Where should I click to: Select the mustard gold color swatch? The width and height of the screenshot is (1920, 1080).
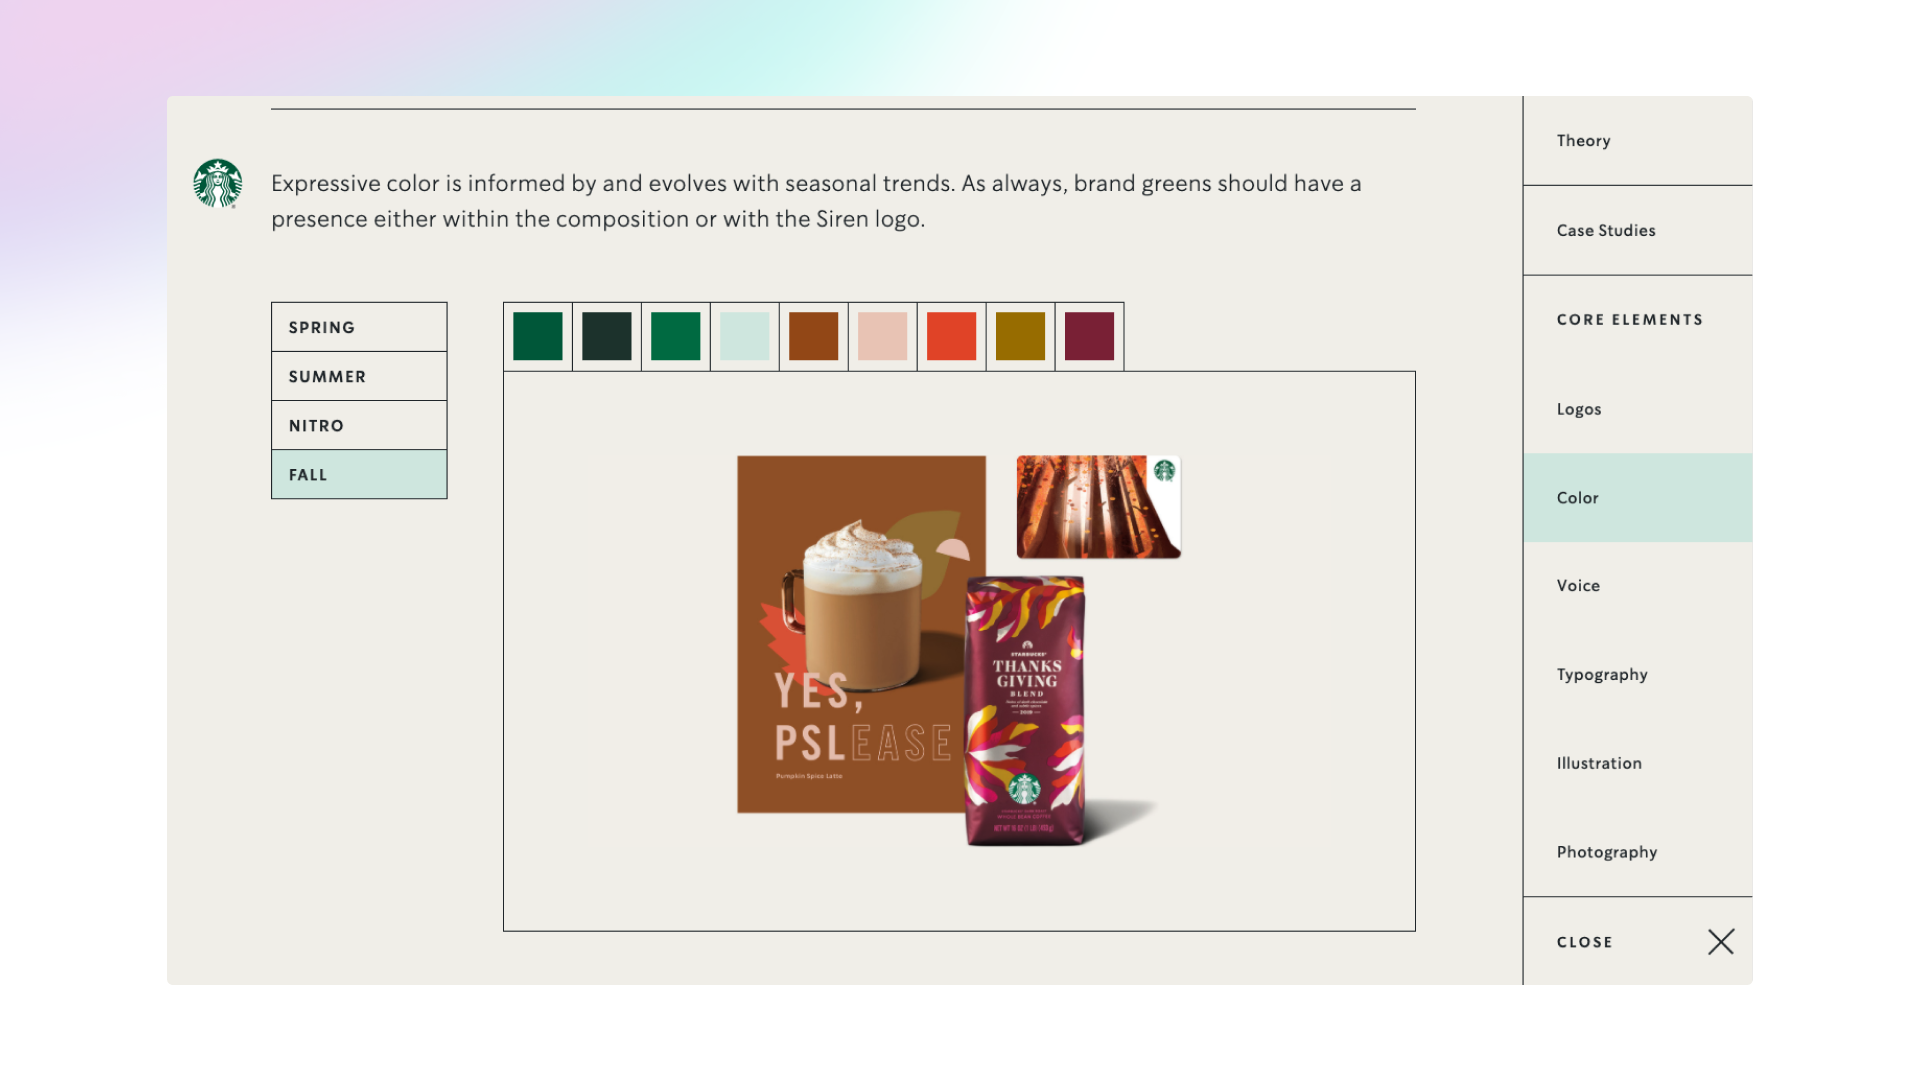tap(1020, 336)
